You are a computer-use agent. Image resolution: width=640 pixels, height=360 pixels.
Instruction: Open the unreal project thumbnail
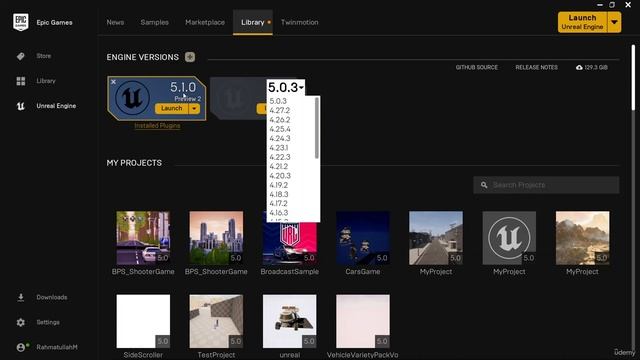point(289,321)
